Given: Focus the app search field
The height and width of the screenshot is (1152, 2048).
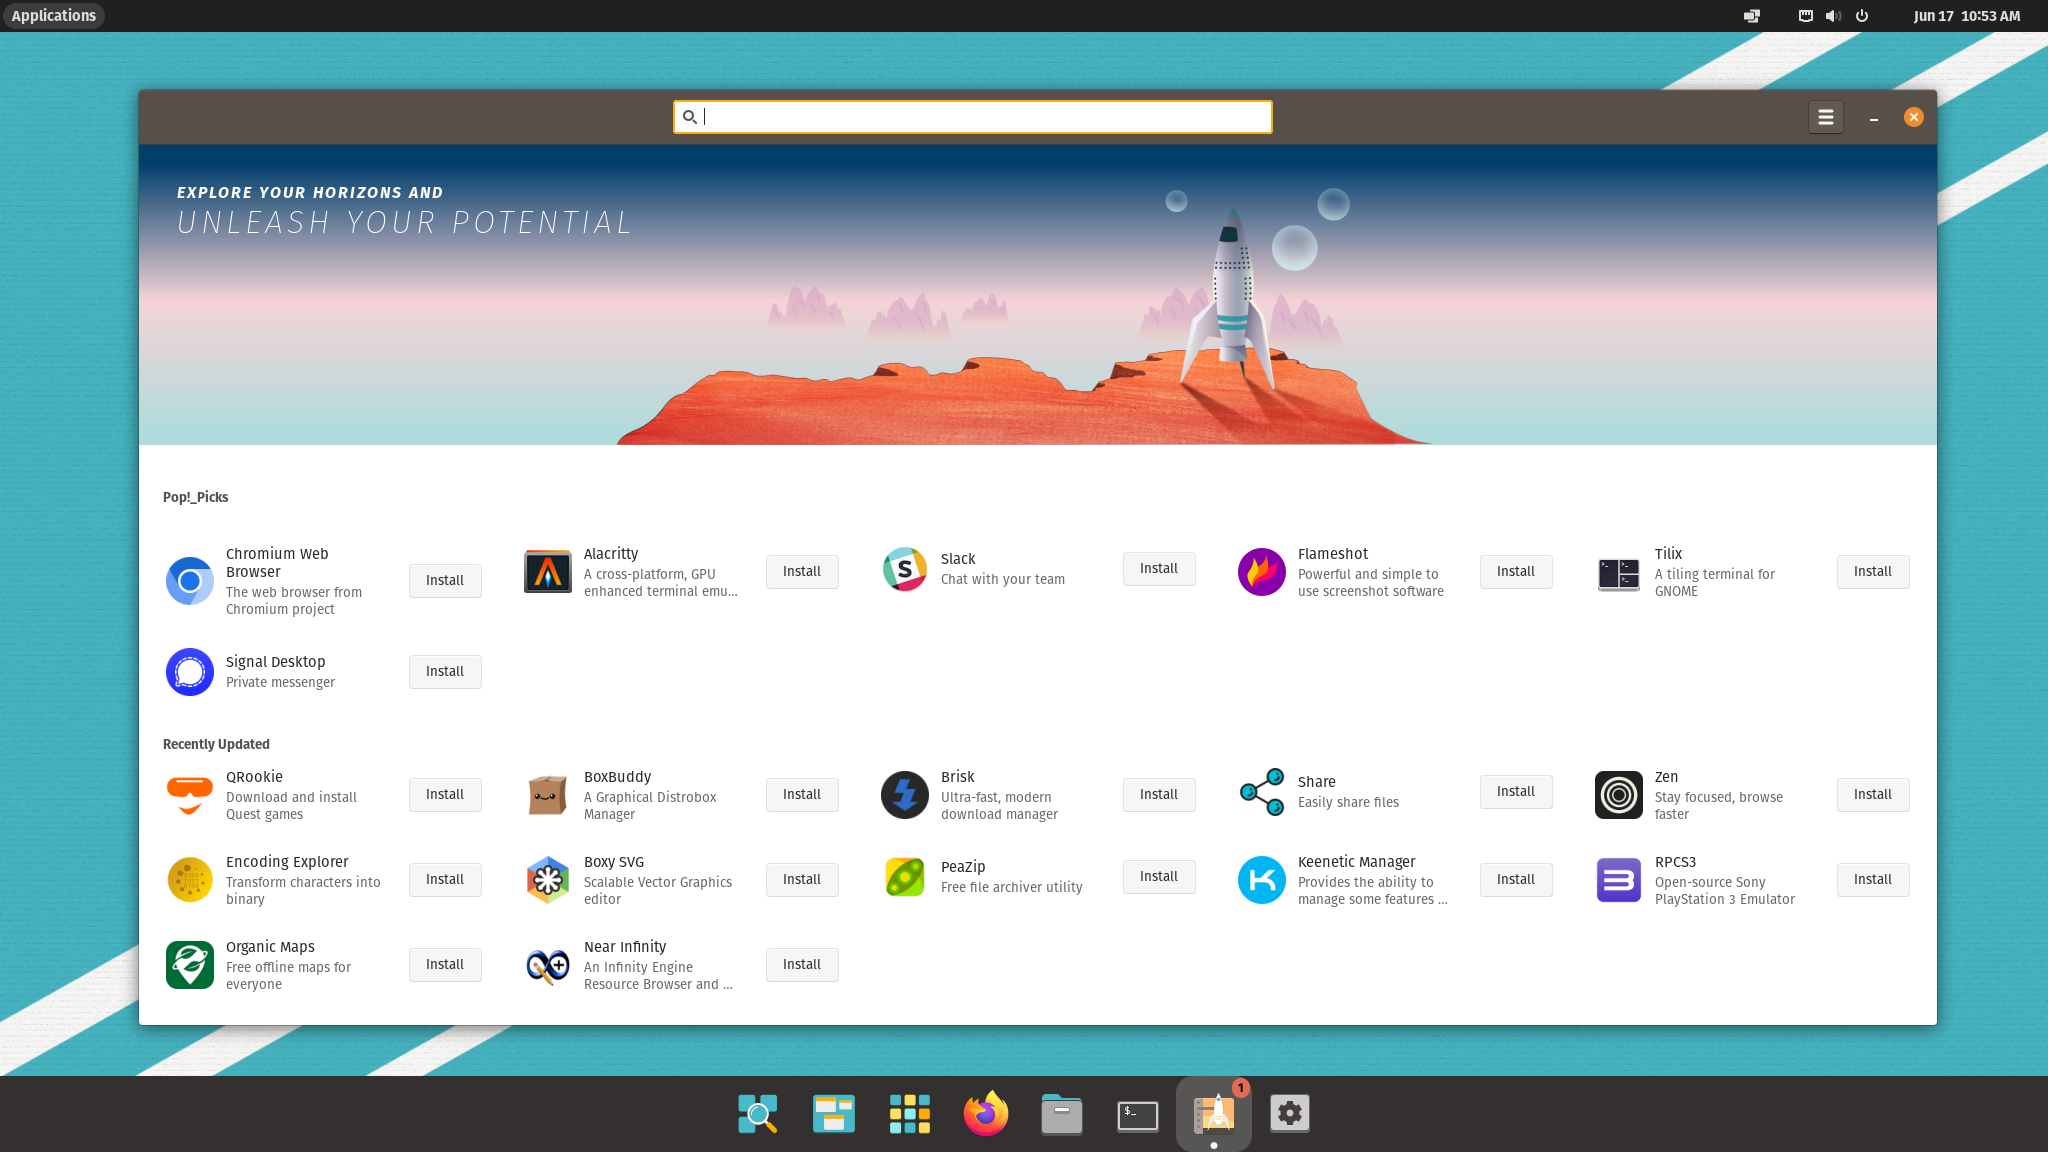Looking at the screenshot, I should 973,117.
